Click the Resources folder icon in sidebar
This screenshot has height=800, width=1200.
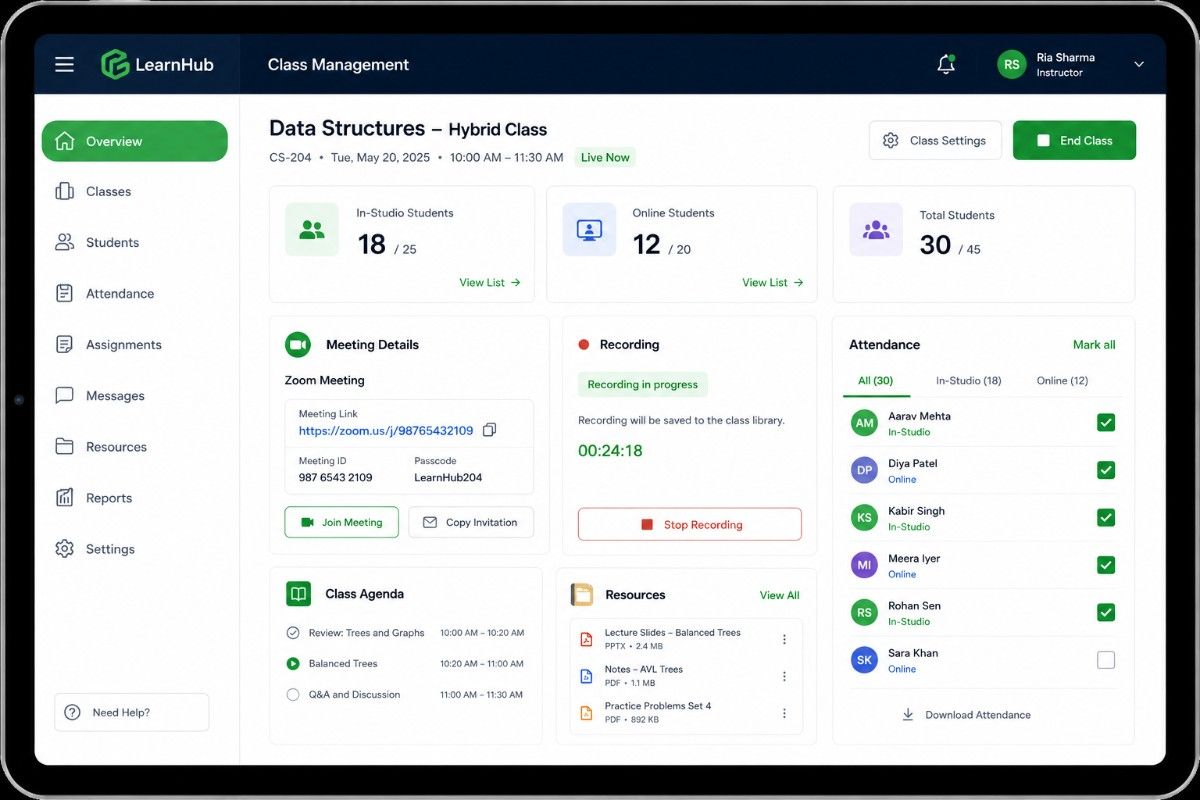click(64, 446)
